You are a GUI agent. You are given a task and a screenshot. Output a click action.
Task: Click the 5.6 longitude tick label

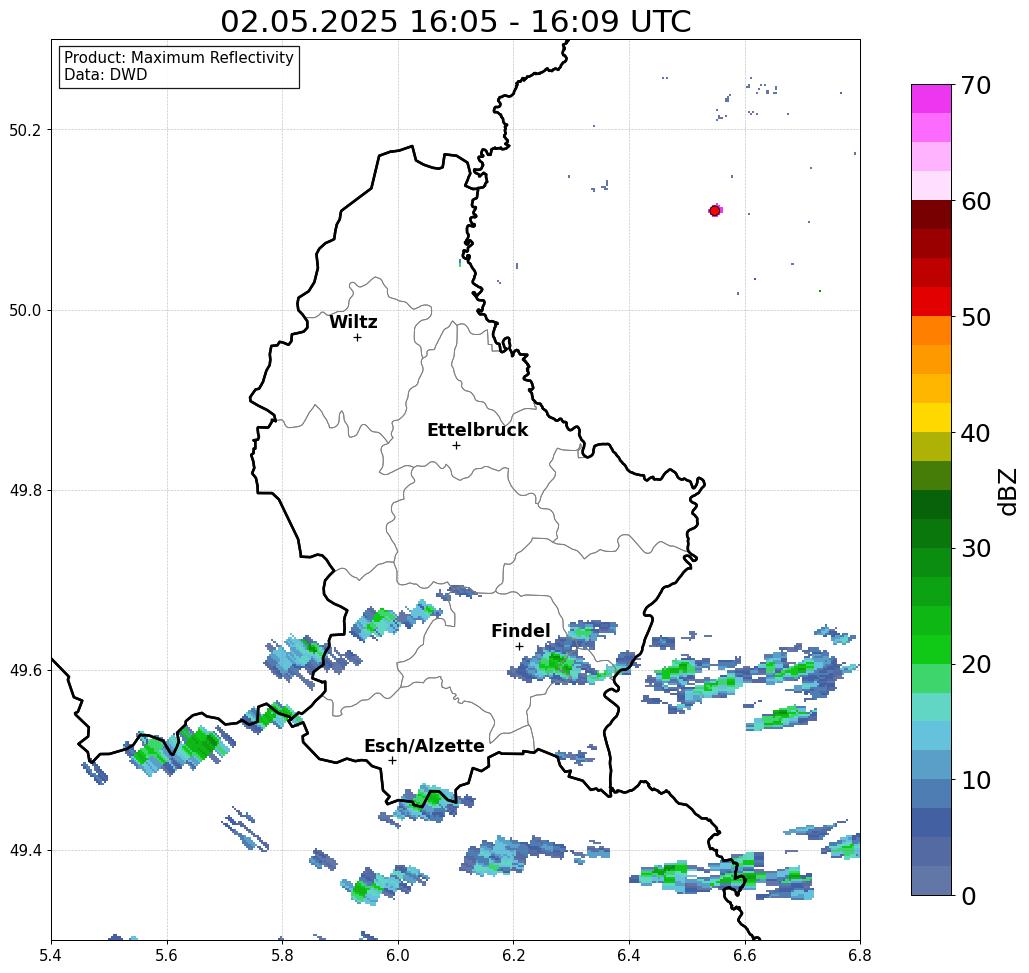167,955
